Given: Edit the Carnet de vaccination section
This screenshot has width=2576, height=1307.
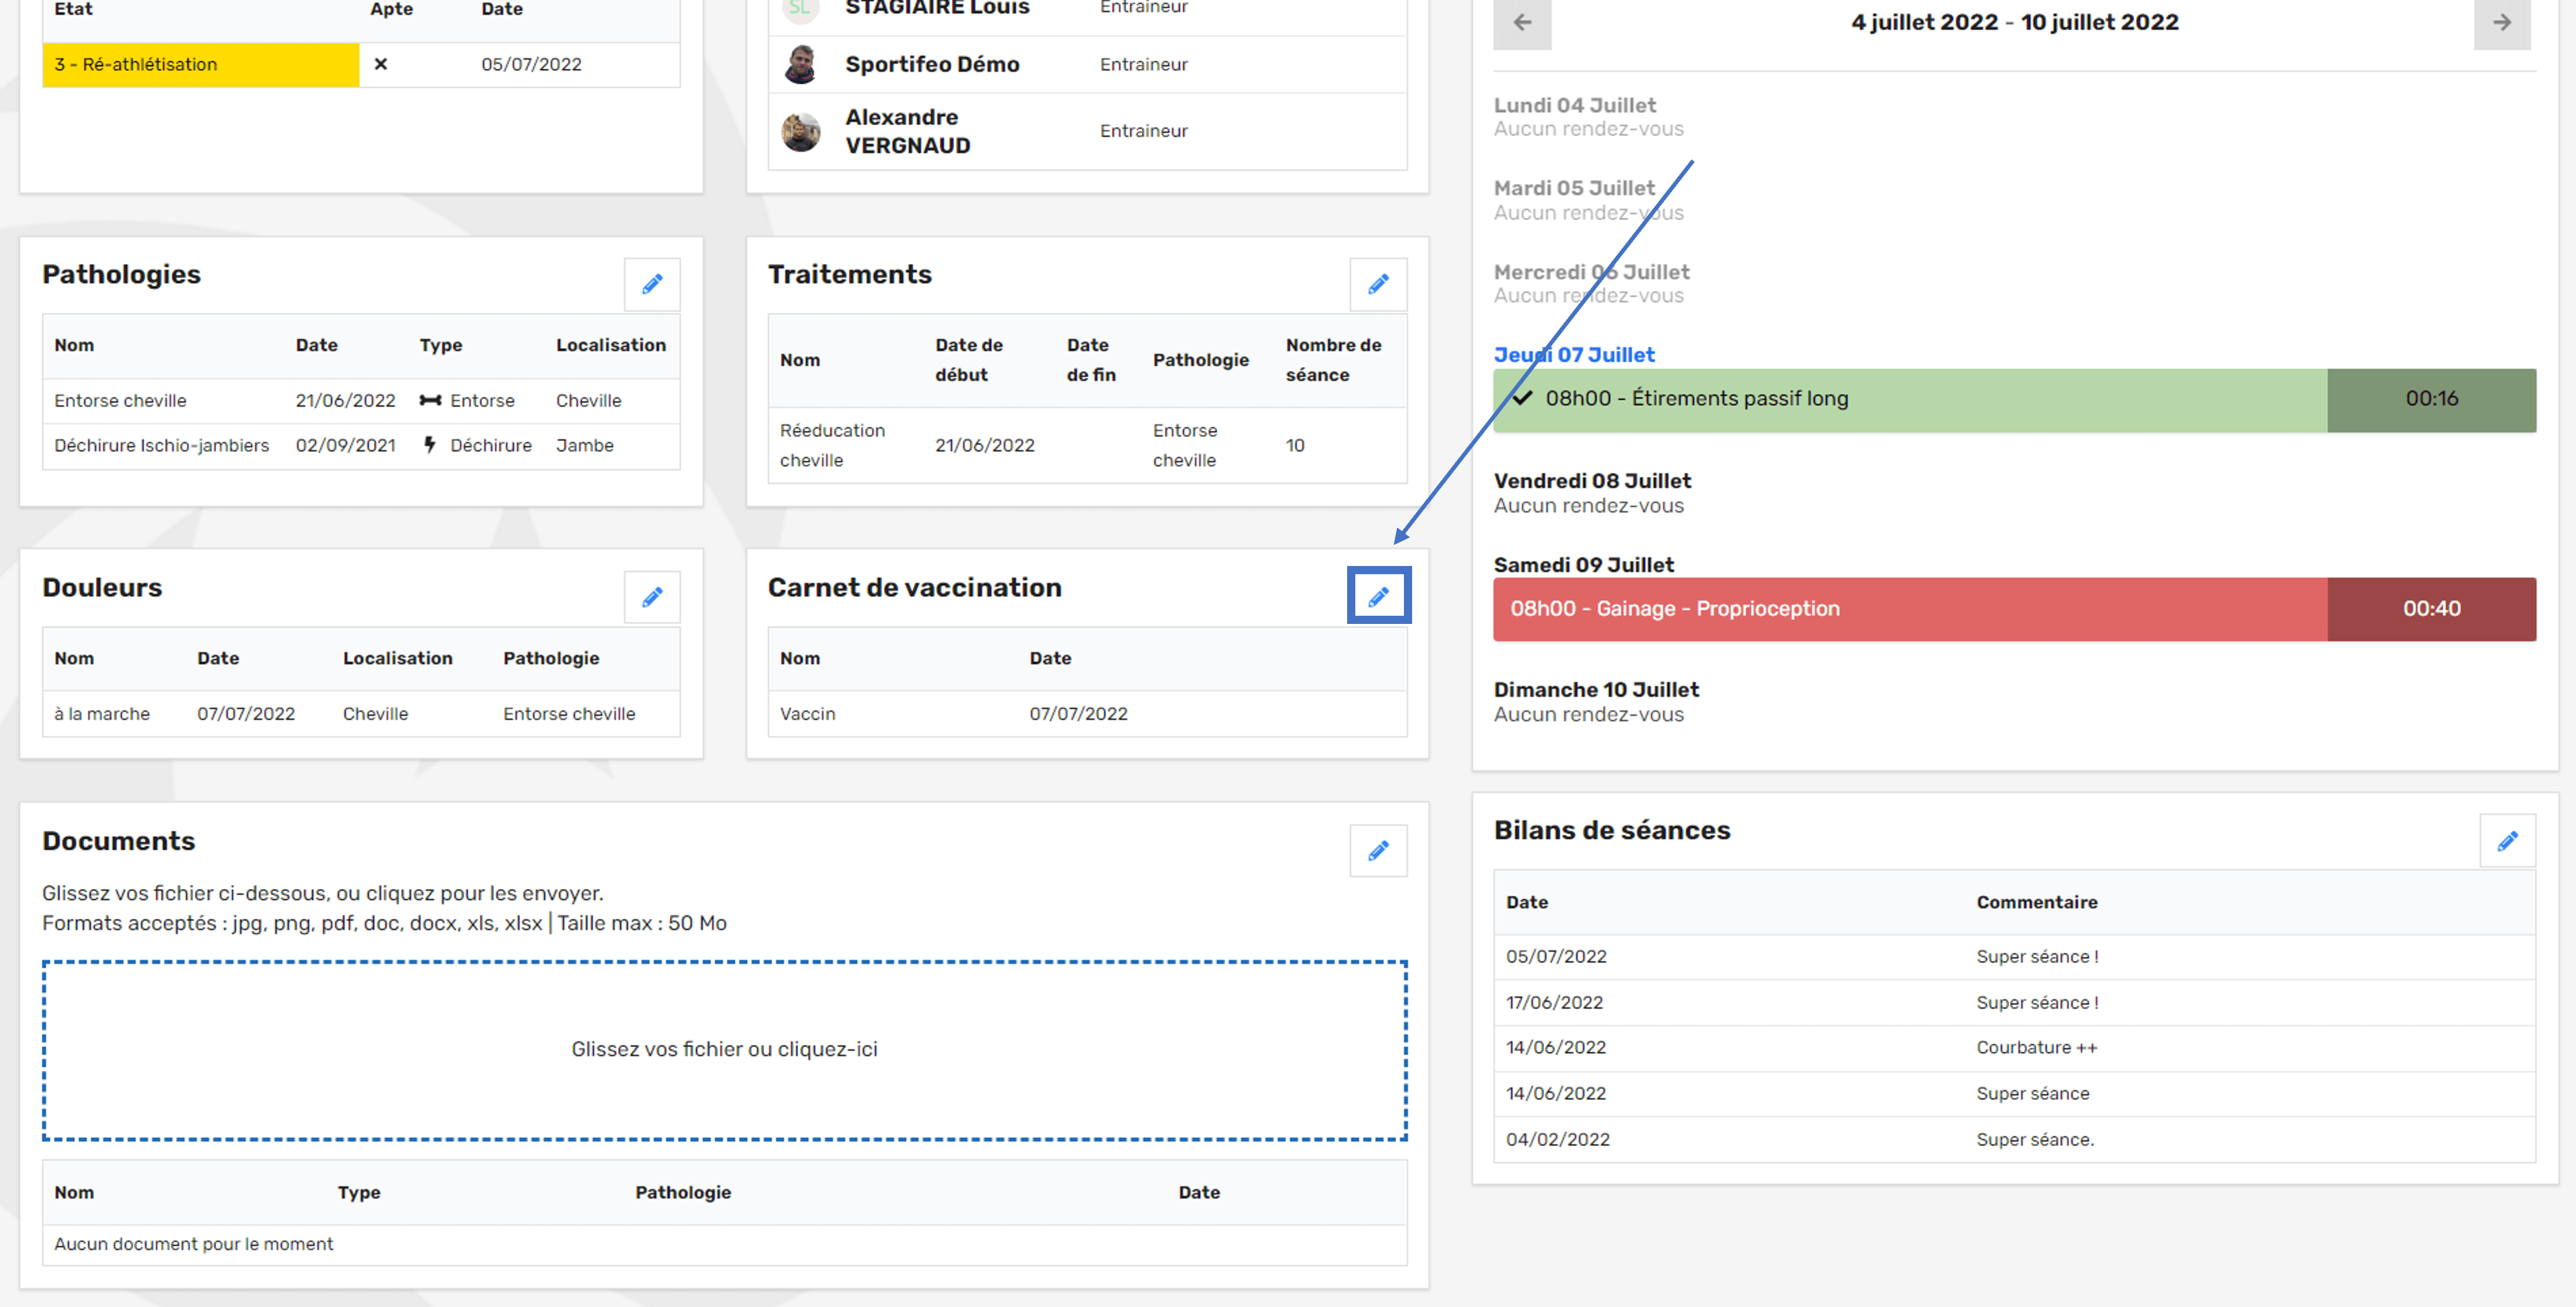Looking at the screenshot, I should tap(1378, 596).
